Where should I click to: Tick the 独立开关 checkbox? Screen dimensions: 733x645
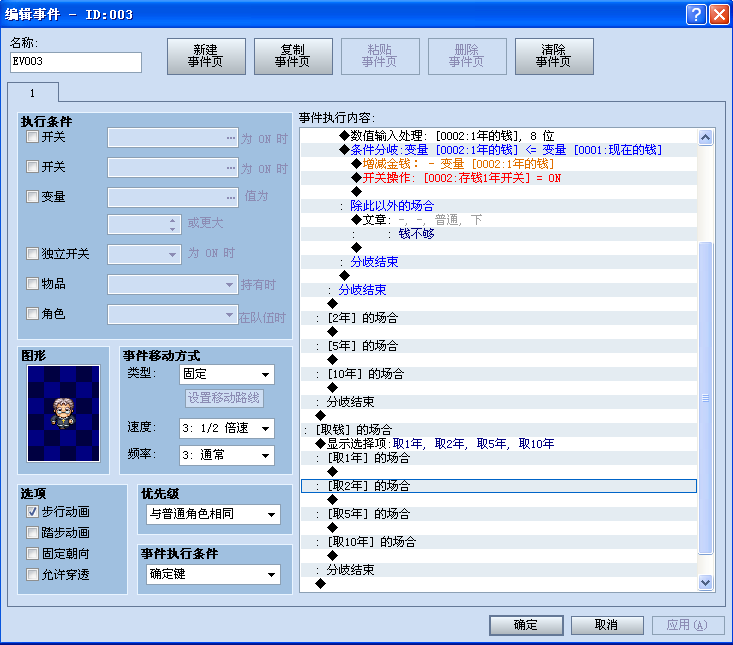(32, 254)
